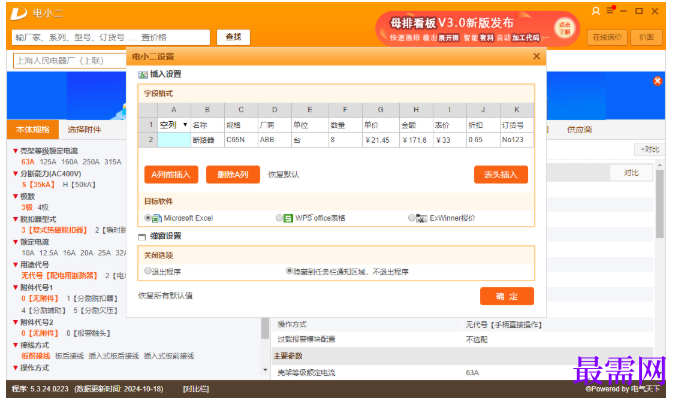Image resolution: width=685 pixels, height=402 pixels.
Task: Select the 63A frame current option
Action: 28,162
